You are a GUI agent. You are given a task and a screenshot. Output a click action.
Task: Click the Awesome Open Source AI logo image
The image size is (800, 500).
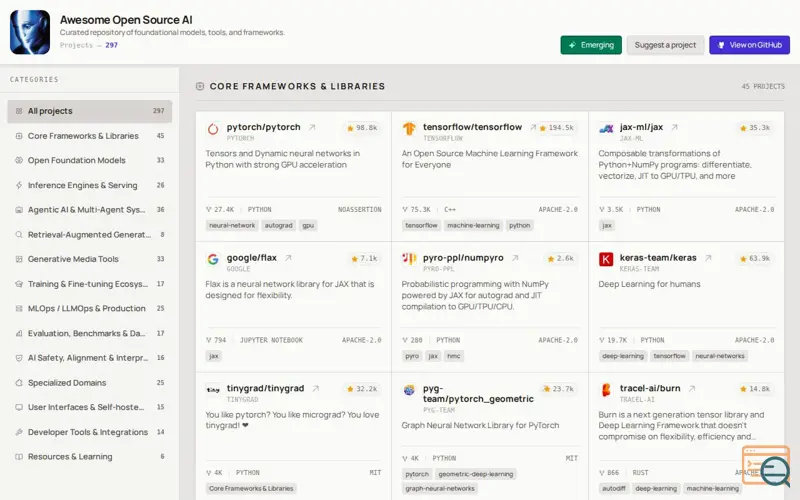30,32
